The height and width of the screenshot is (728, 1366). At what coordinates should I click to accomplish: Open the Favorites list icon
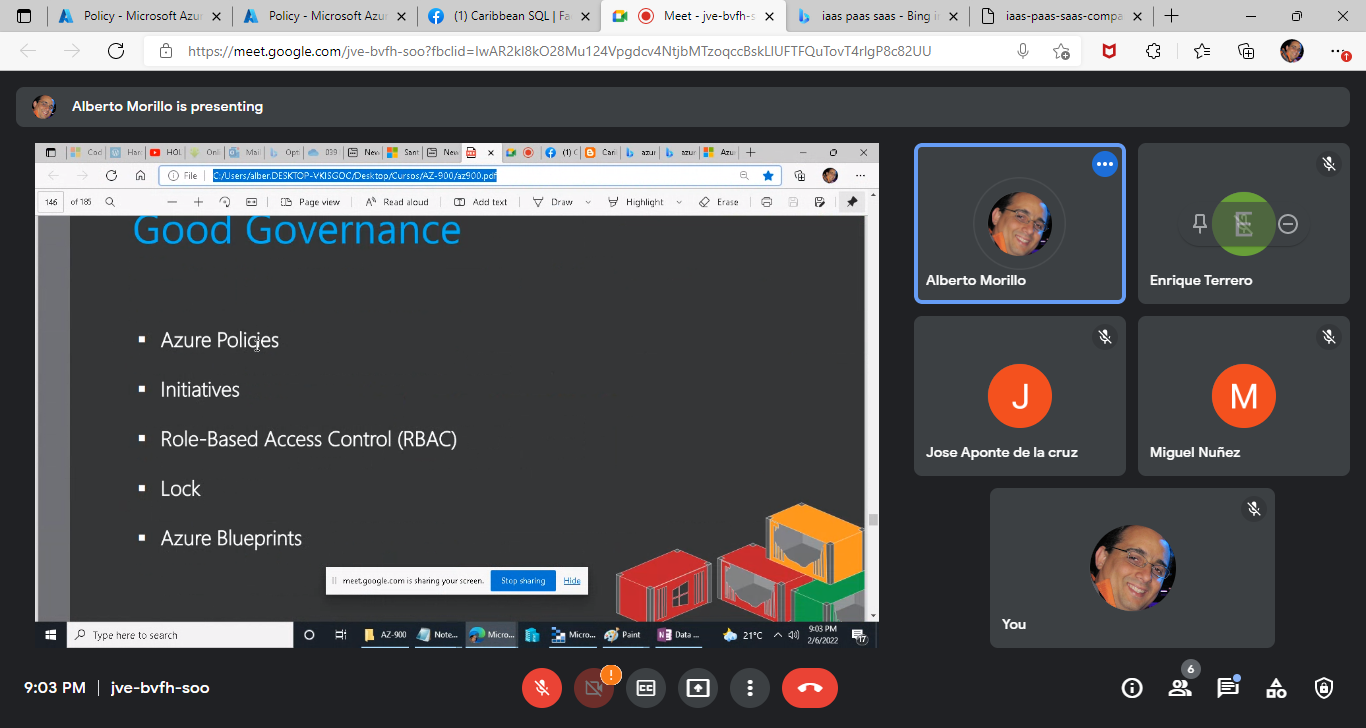coord(1201,51)
